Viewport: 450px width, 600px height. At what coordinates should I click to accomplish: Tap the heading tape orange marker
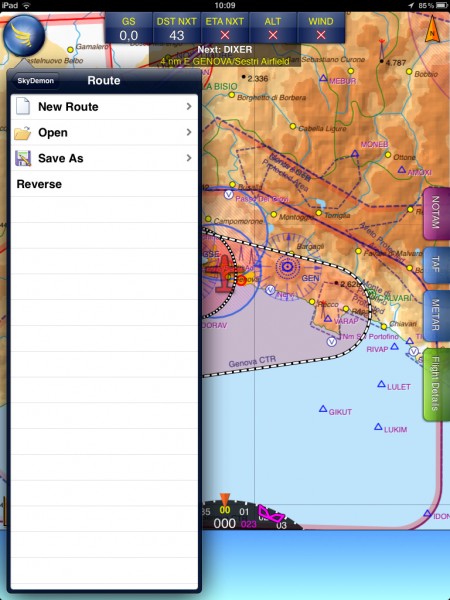point(225,499)
